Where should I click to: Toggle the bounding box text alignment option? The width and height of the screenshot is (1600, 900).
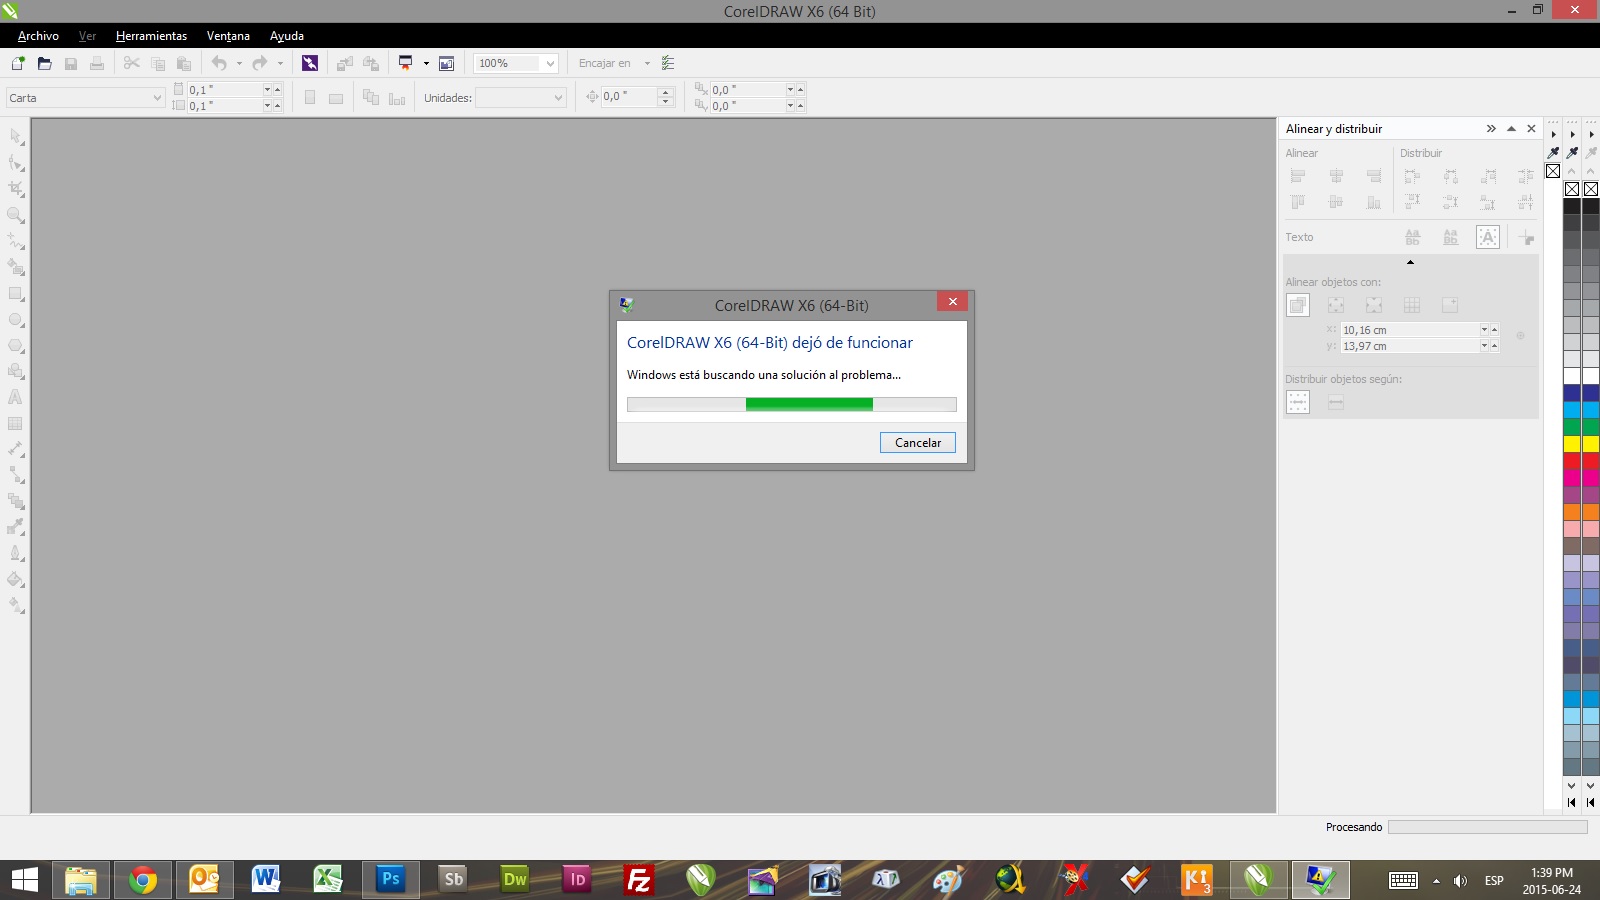point(1488,237)
